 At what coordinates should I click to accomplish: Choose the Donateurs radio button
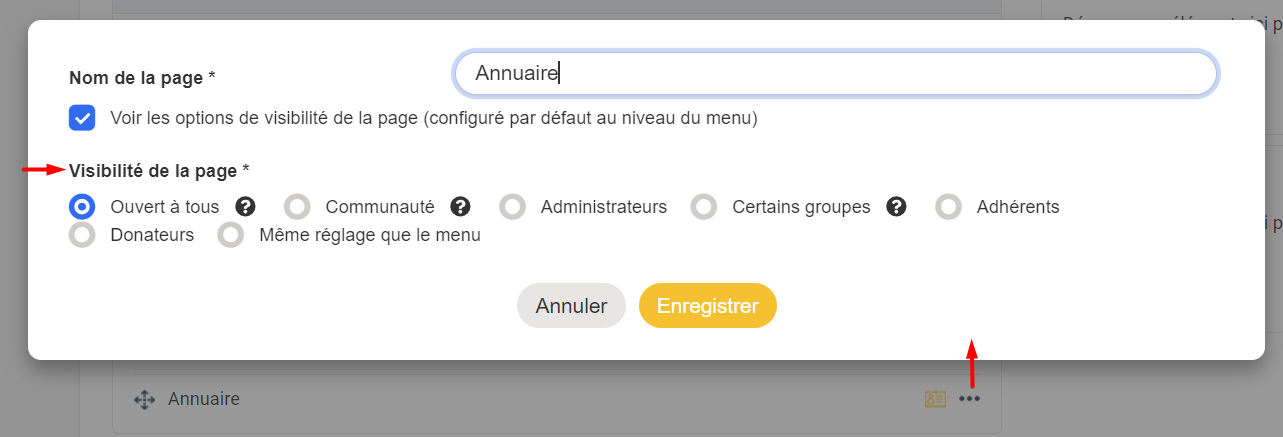pos(82,236)
